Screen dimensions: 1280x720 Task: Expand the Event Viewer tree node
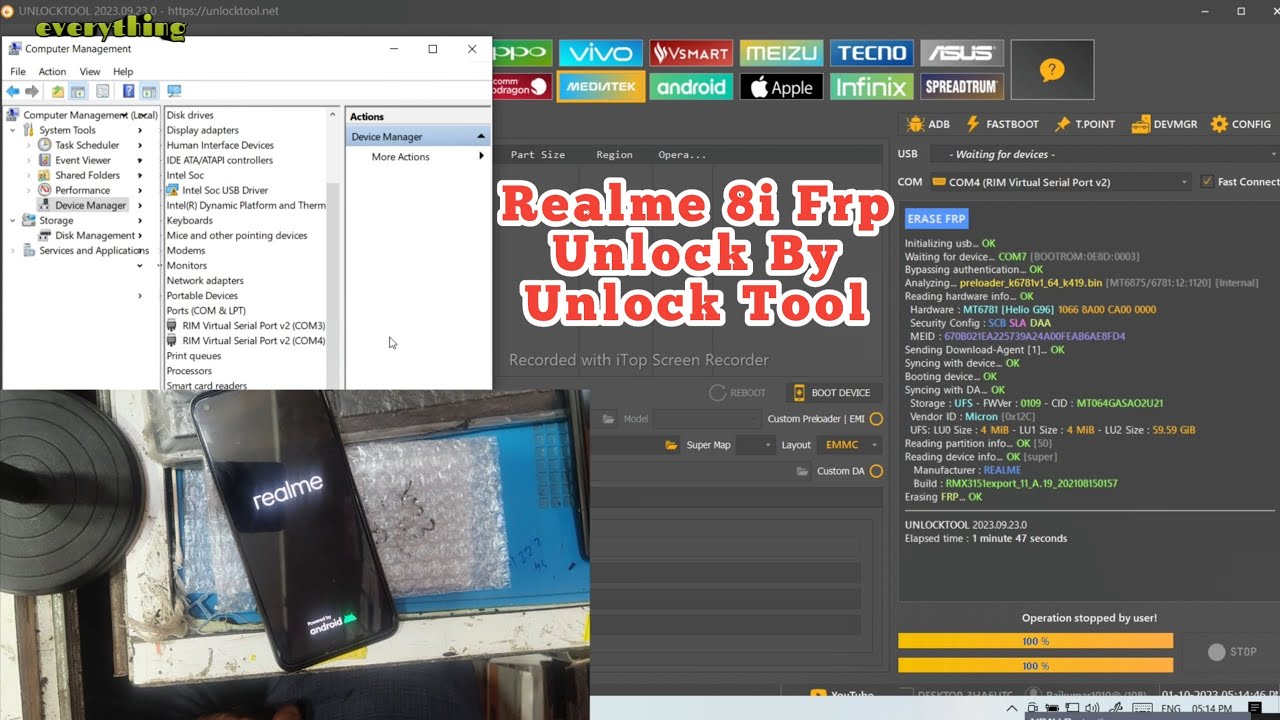tap(28, 160)
